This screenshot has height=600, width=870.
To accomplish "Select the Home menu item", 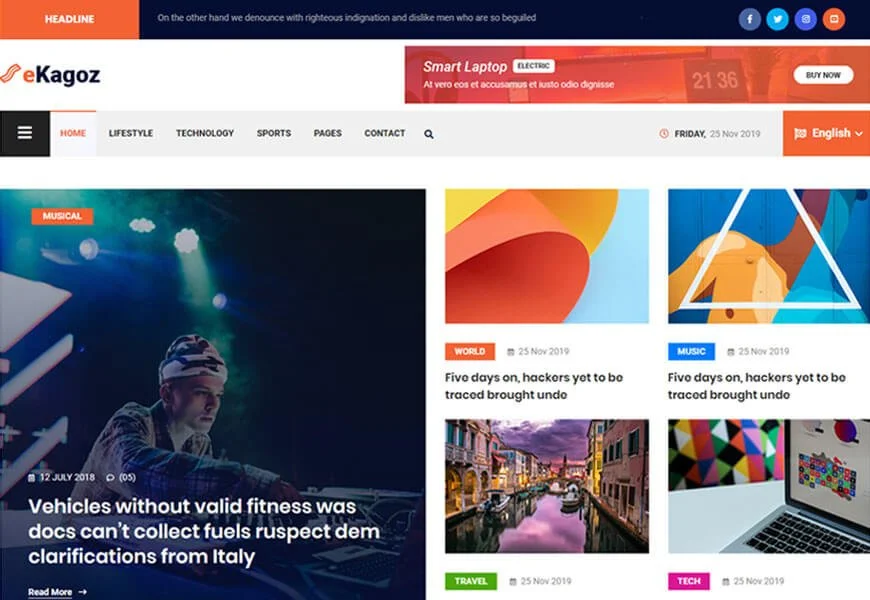I will [x=73, y=133].
